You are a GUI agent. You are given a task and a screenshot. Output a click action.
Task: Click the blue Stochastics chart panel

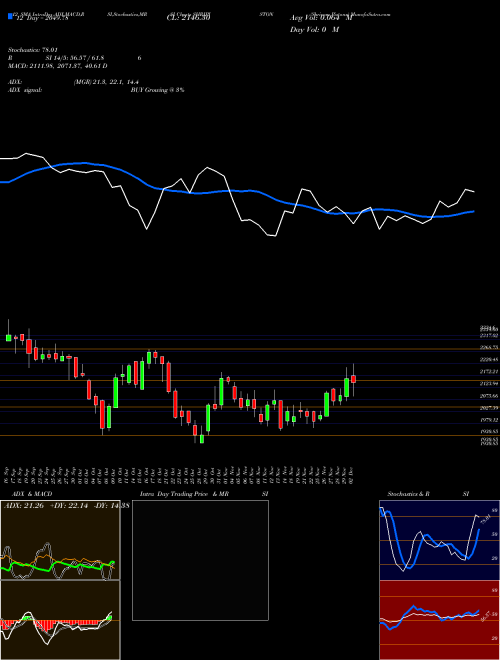[x=439, y=540]
